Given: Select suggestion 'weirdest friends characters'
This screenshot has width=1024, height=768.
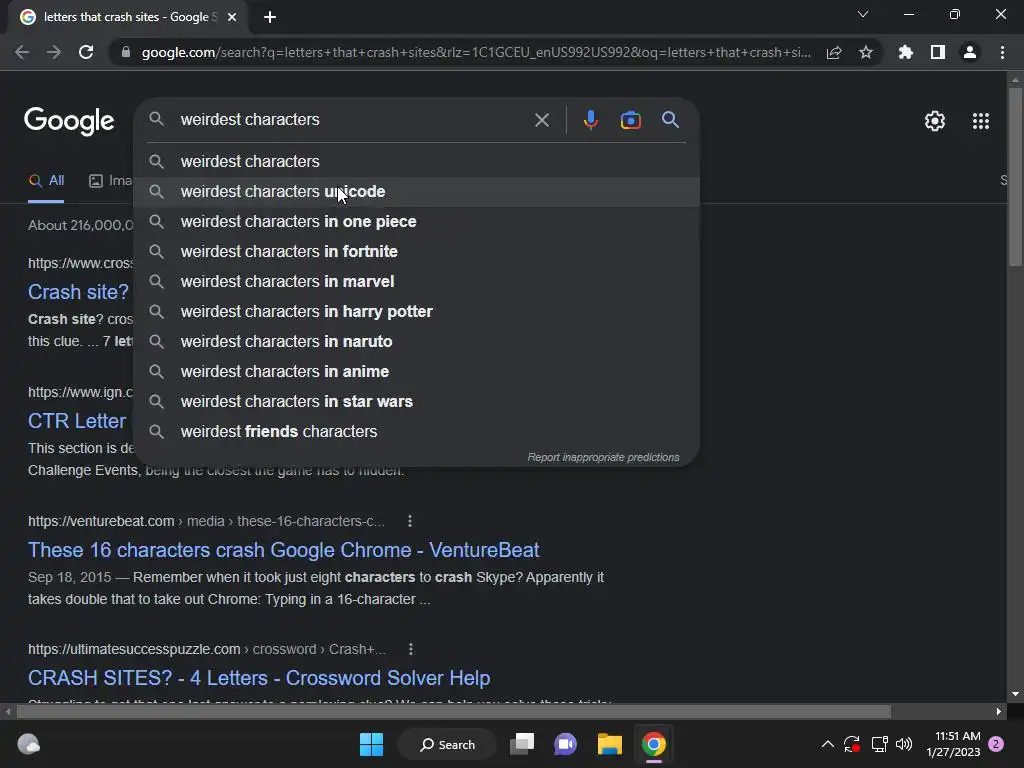Looking at the screenshot, I should [x=417, y=432].
